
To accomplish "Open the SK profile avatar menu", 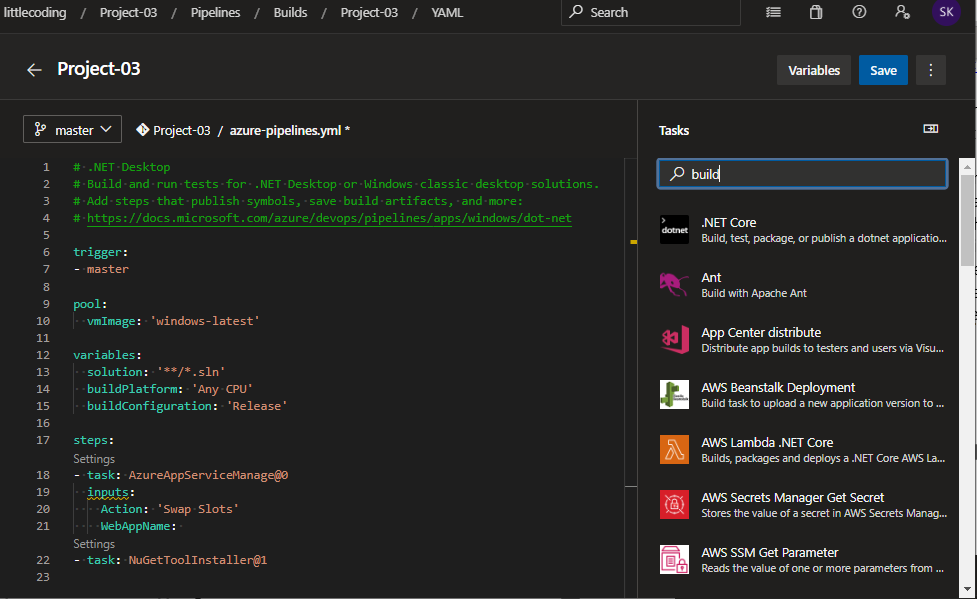I will [946, 12].
